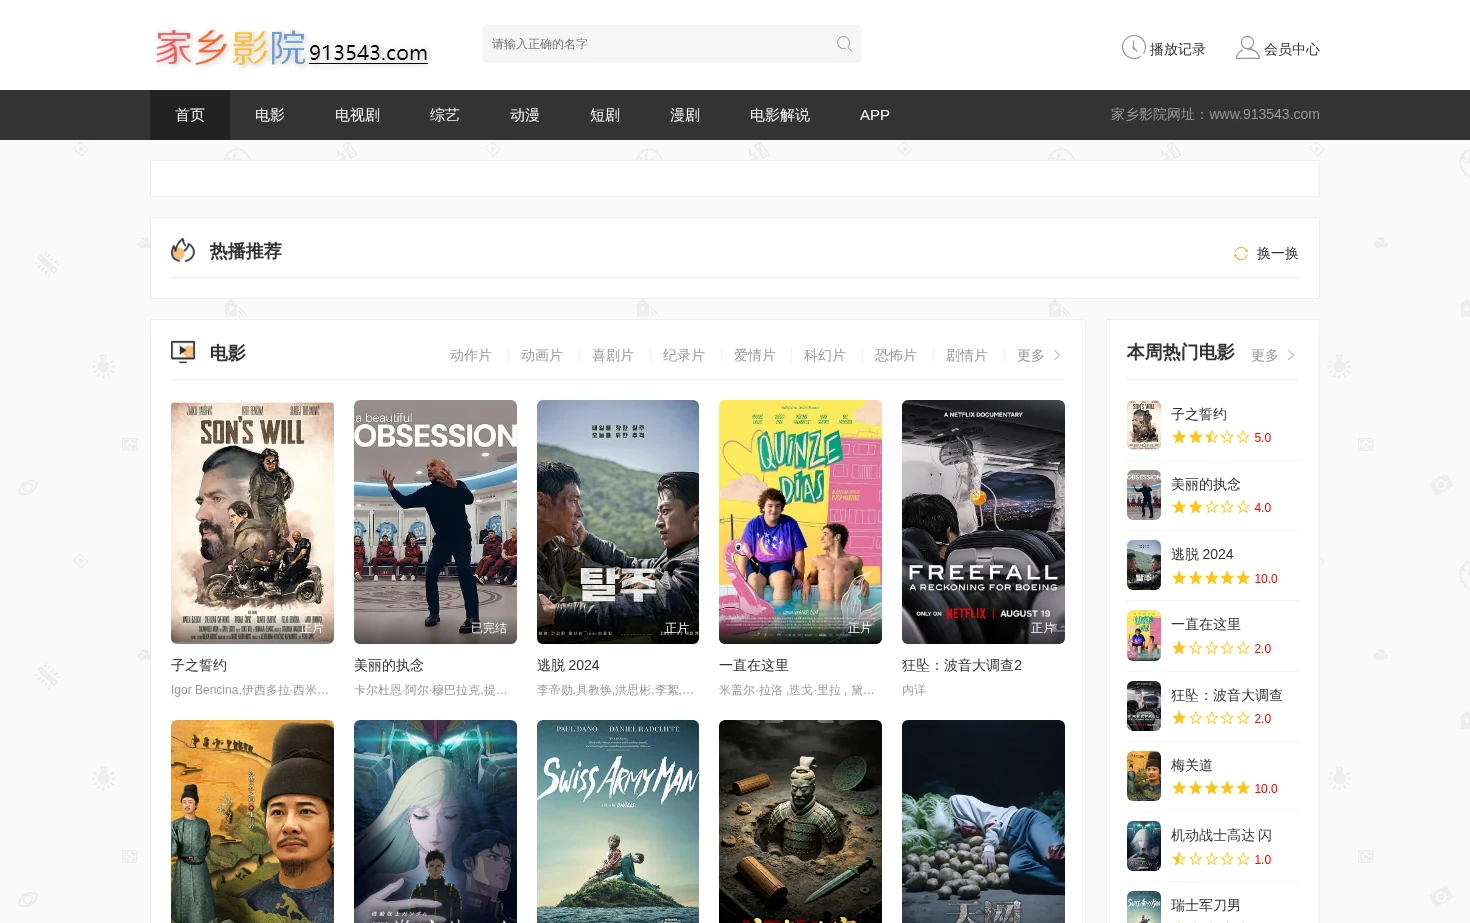Click the 美丽的执念 title under the poster
This screenshot has width=1470, height=923.
389,665
